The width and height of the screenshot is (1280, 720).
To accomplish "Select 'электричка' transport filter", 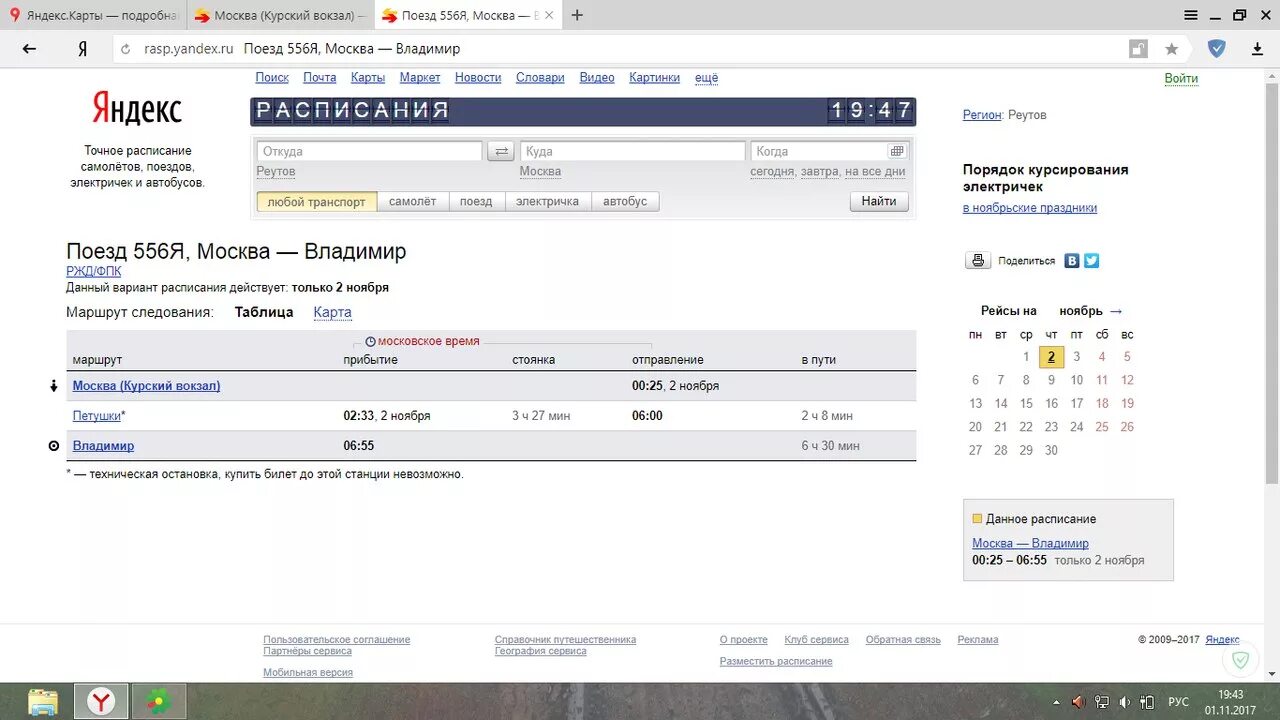I will 547,201.
